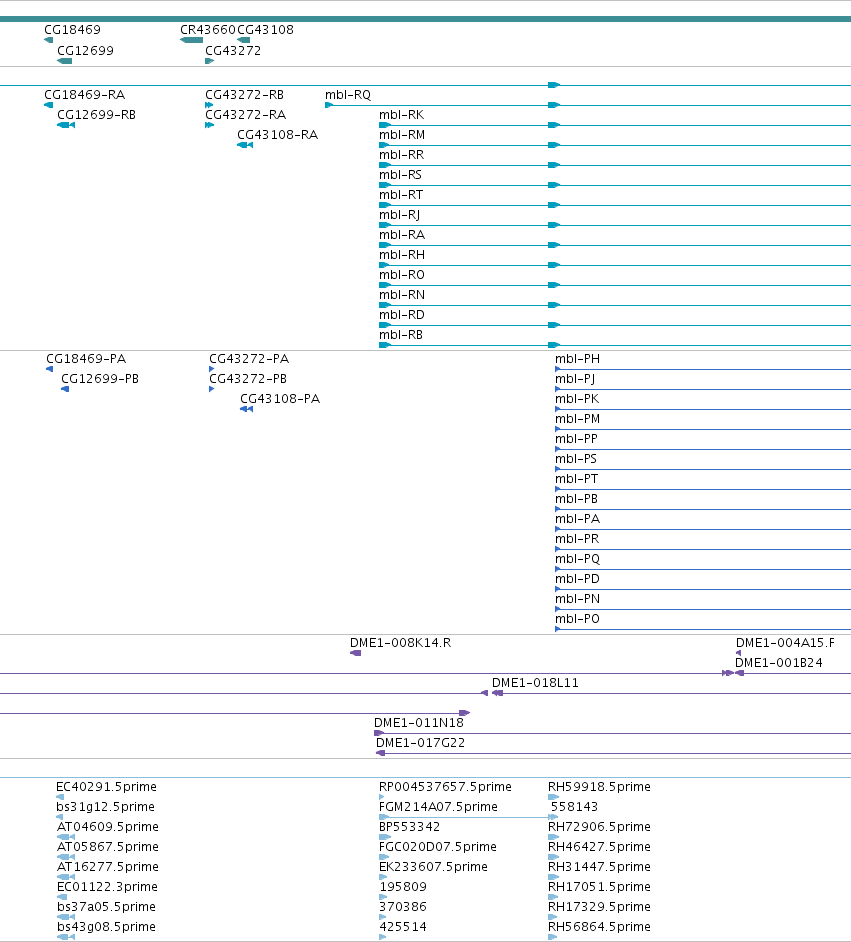Click the mbl-RD transcript label

402,314
